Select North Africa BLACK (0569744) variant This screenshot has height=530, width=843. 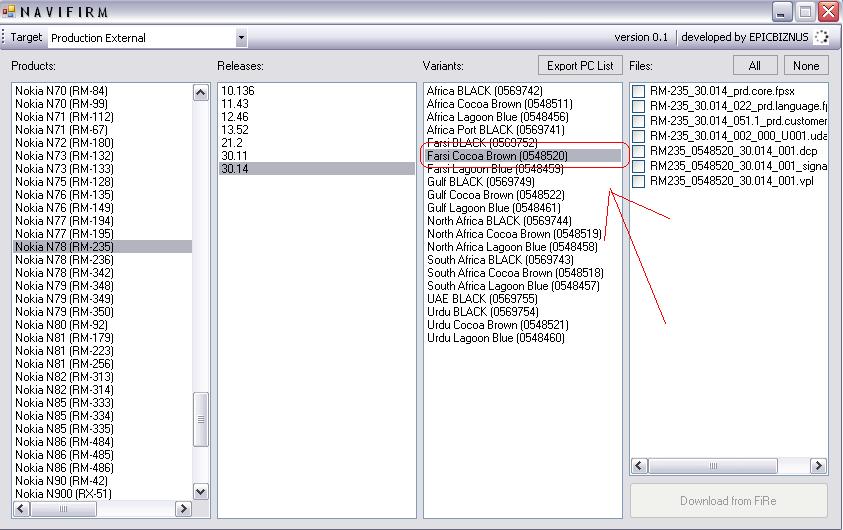pyautogui.click(x=523, y=221)
